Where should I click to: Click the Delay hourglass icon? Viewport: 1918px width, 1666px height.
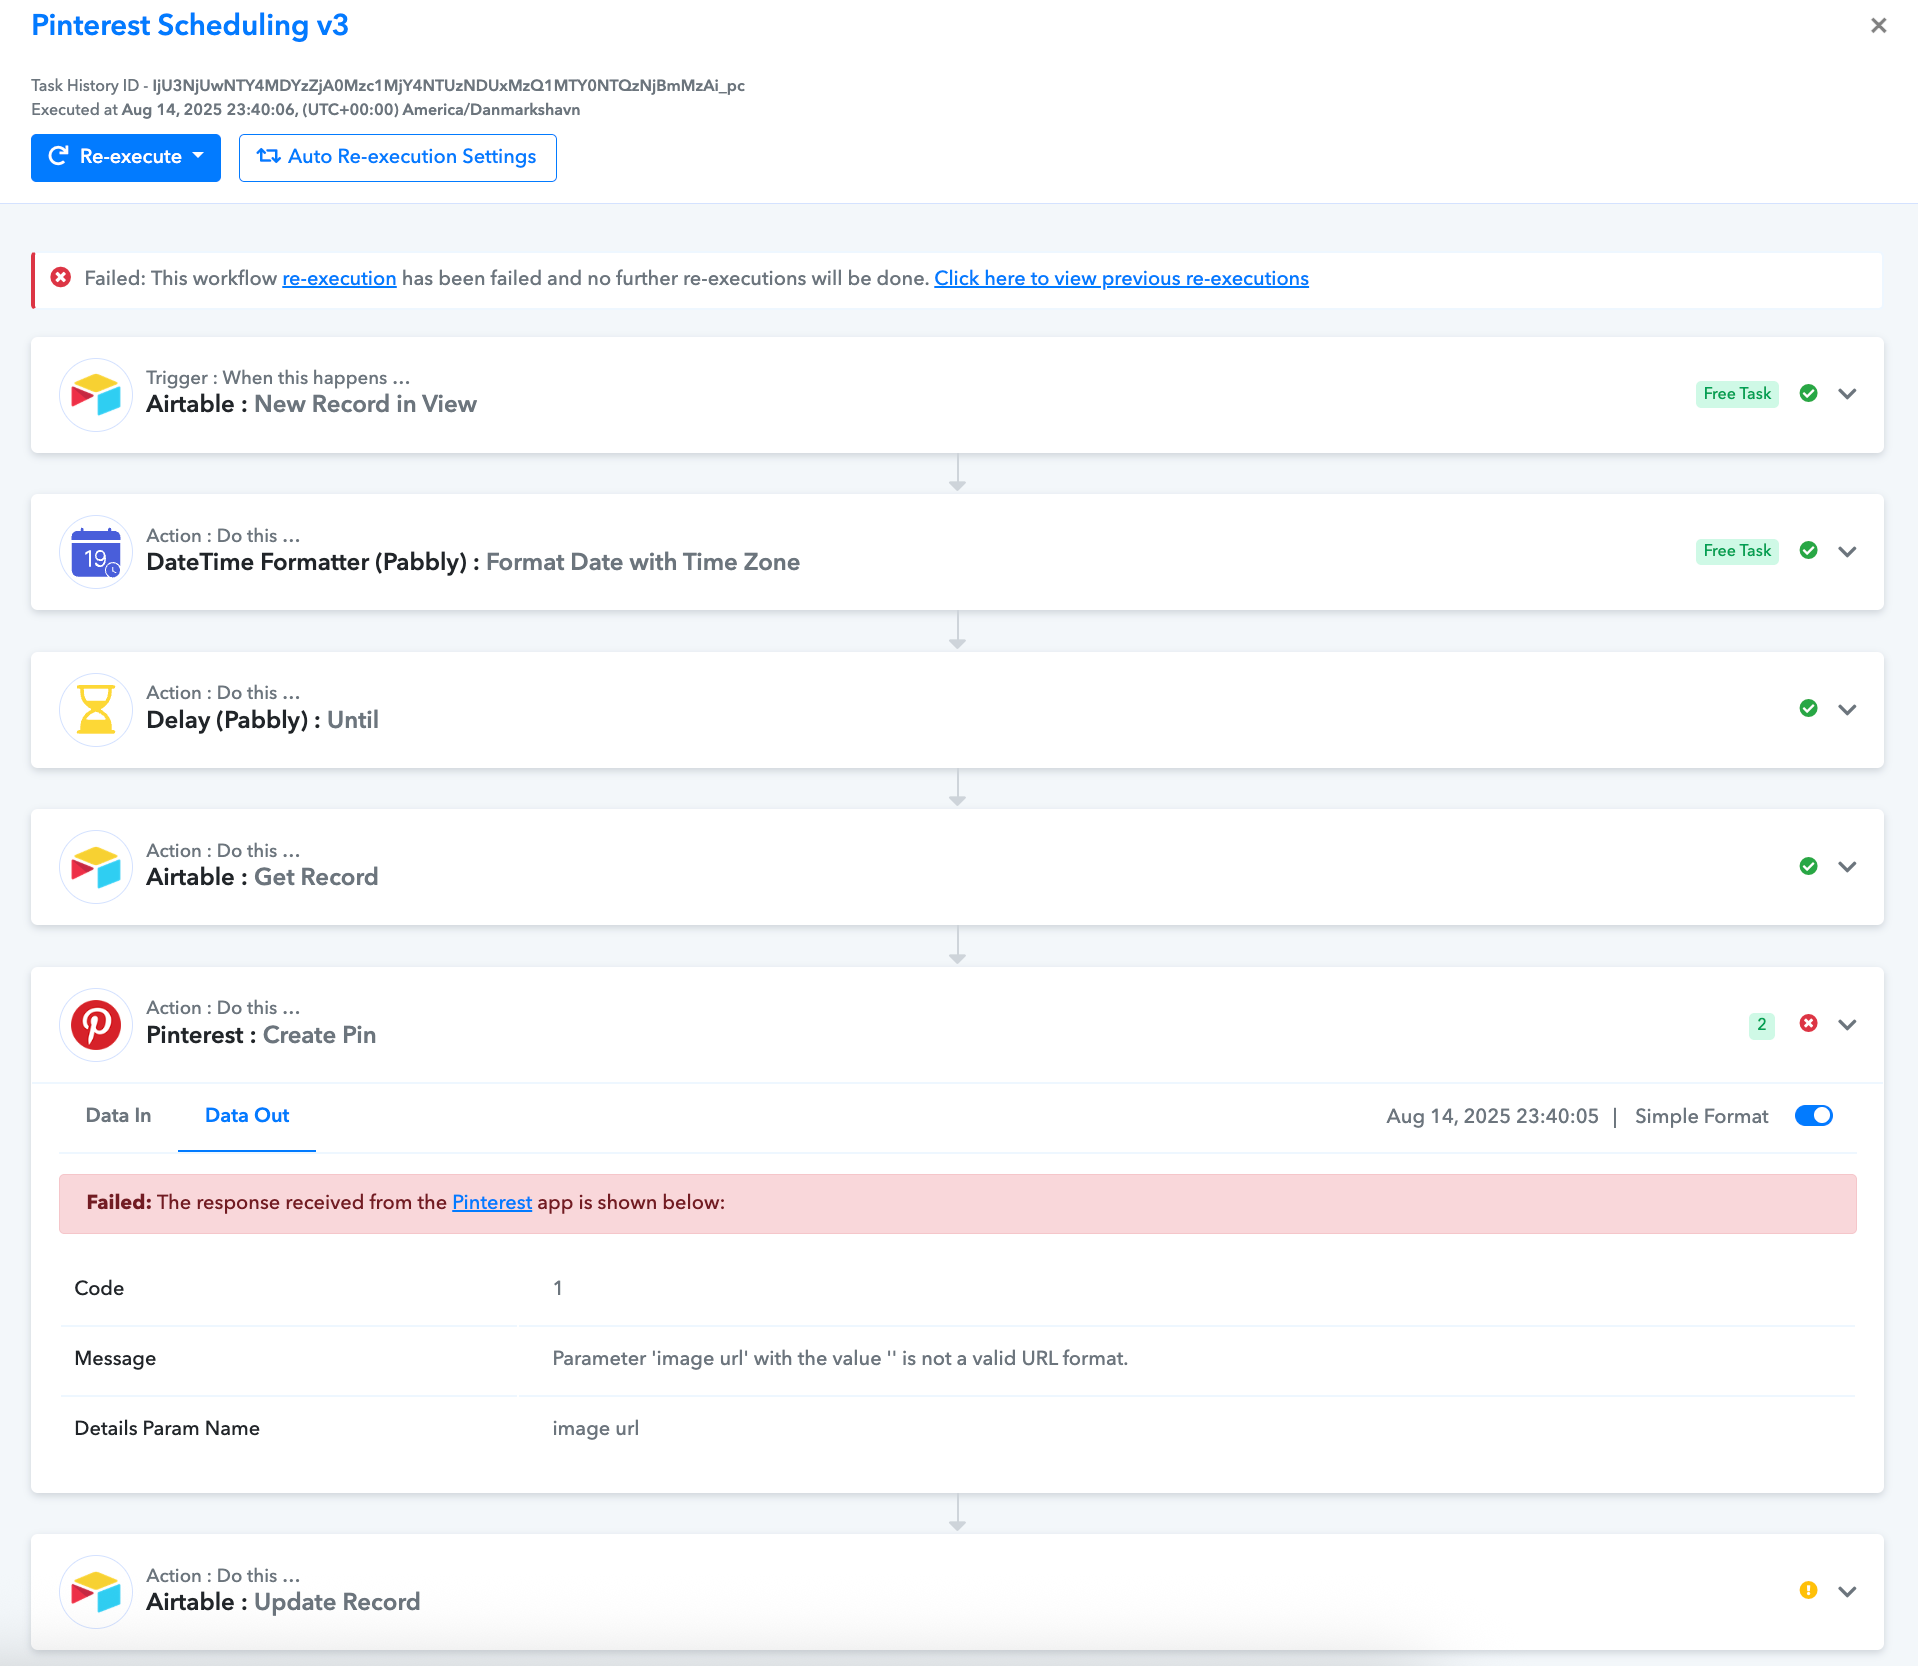[96, 710]
